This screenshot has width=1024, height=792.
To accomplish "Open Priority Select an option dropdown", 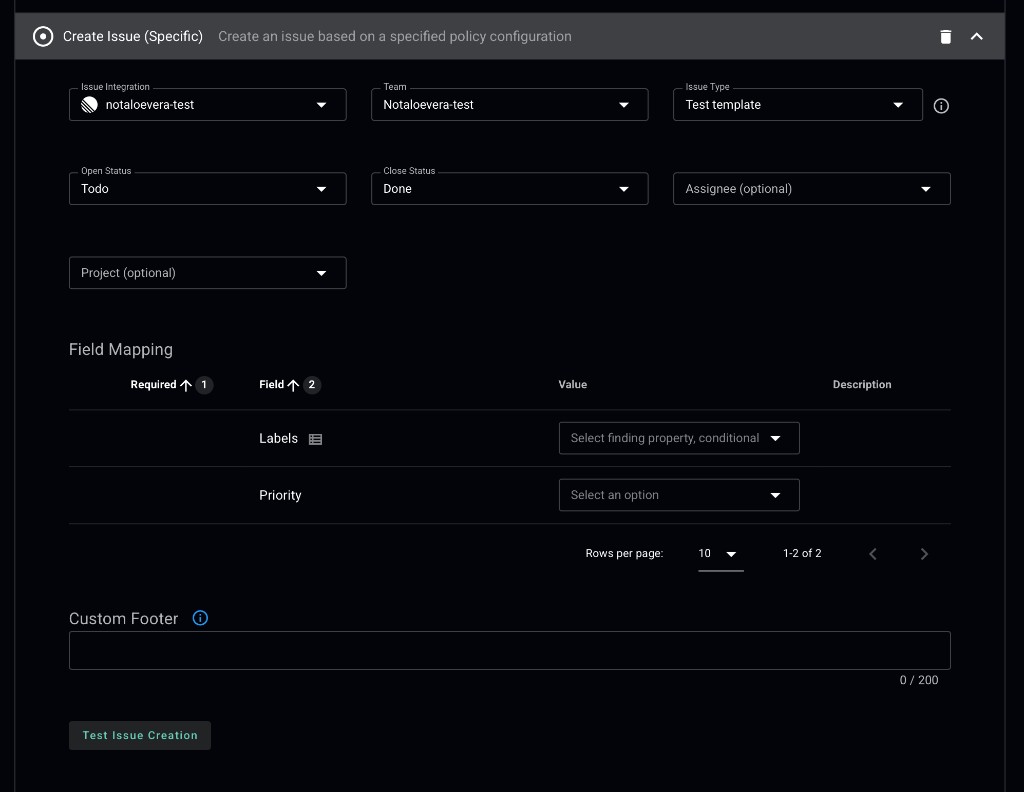I will [679, 495].
